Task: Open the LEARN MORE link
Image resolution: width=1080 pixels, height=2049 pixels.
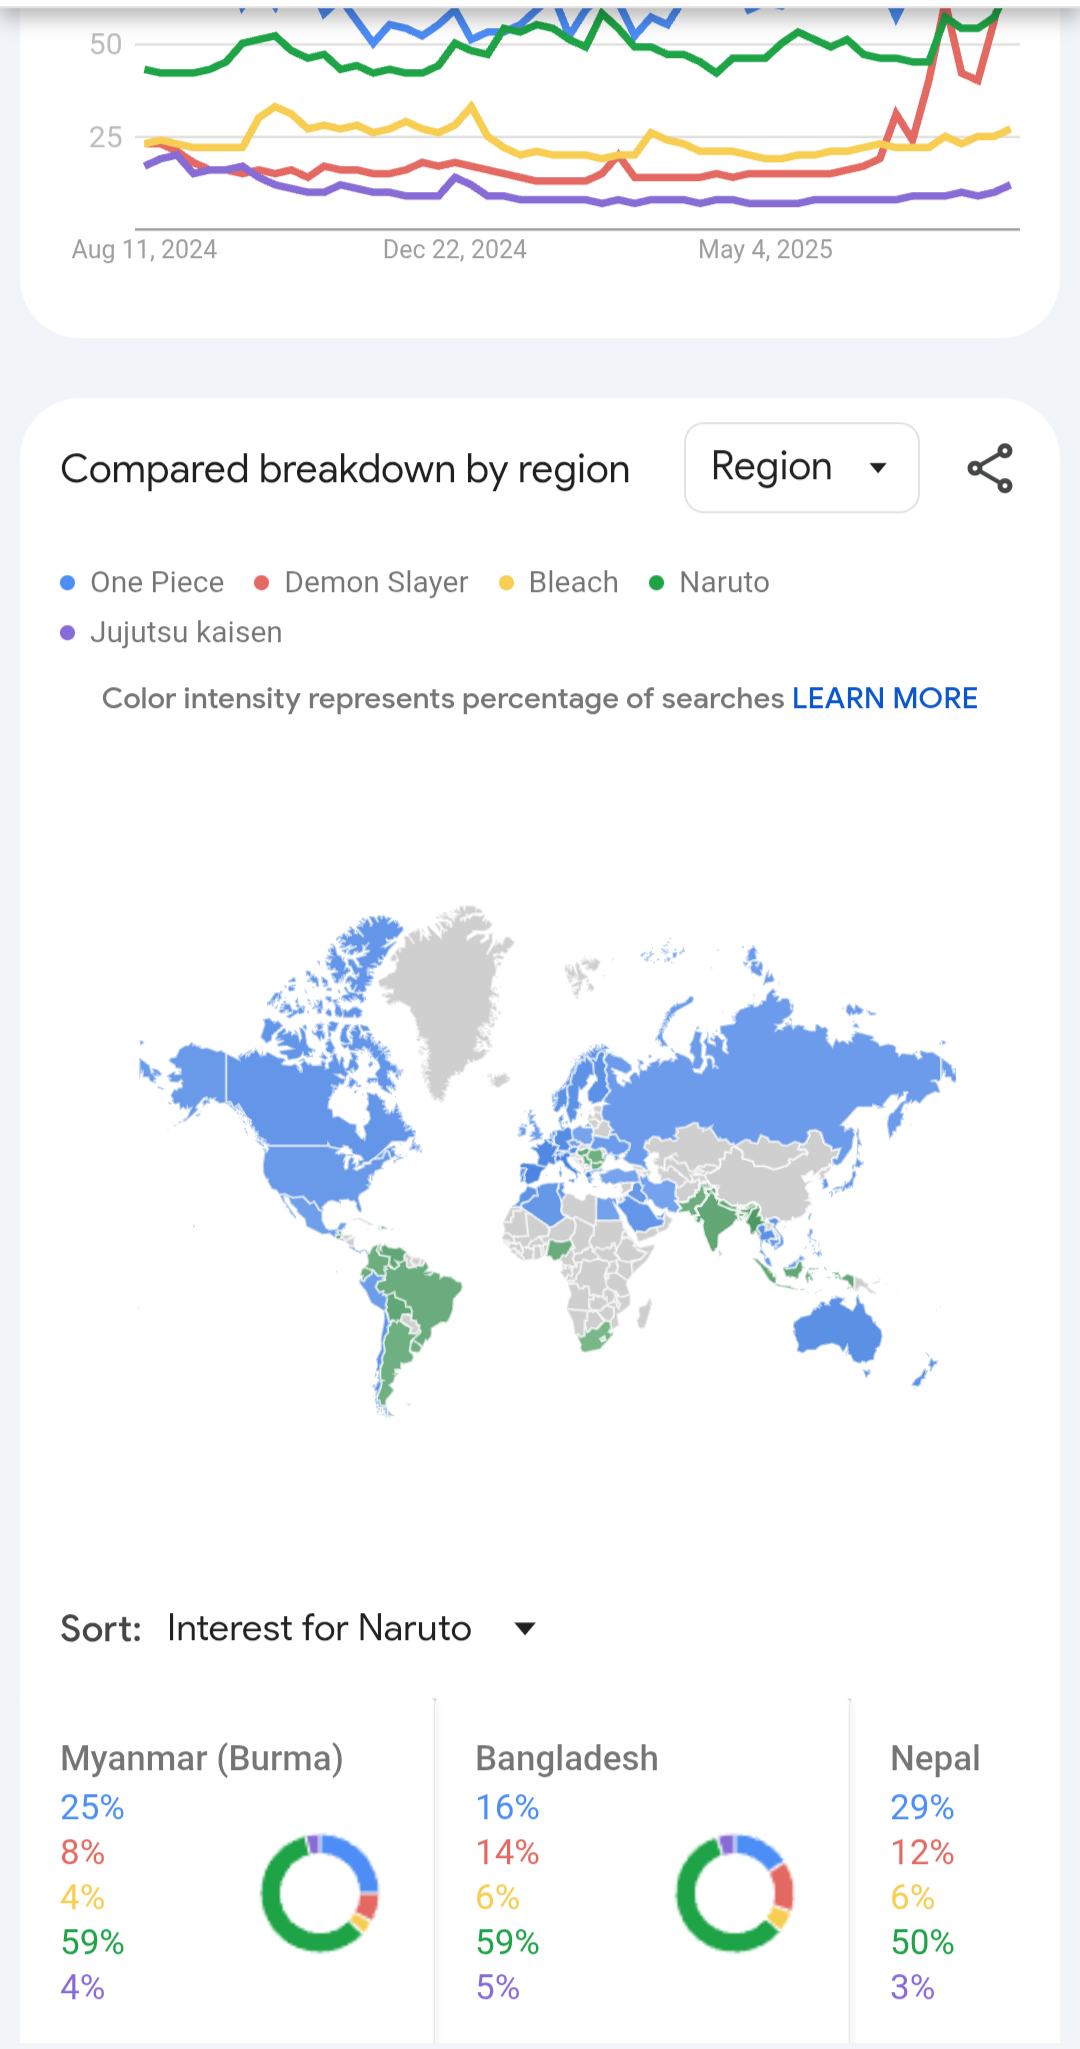Action: pyautogui.click(x=885, y=698)
